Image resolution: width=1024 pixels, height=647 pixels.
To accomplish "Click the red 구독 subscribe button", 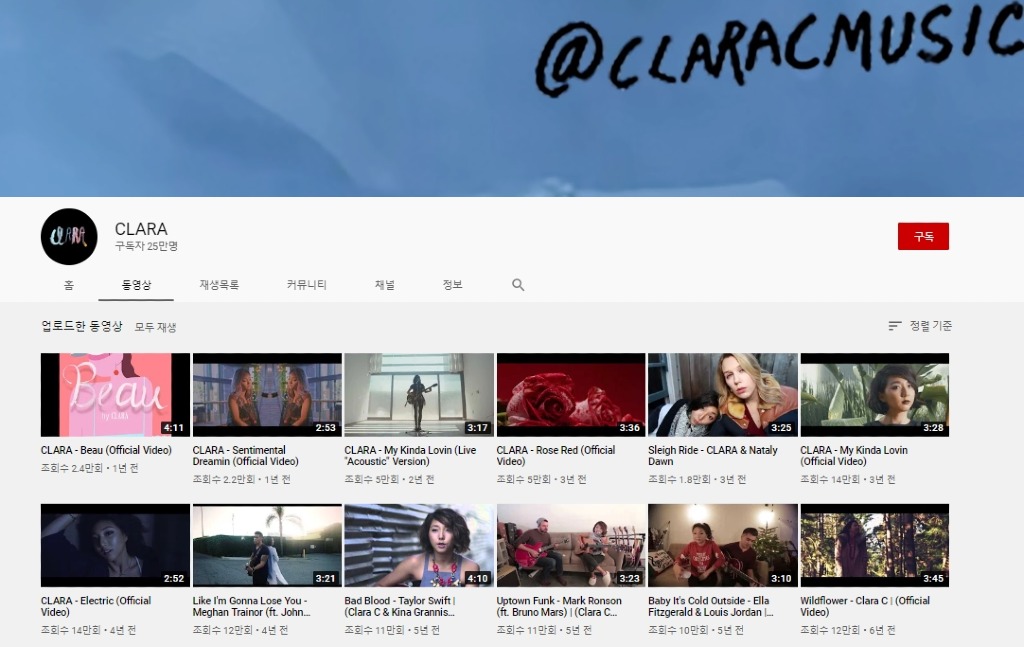I will [x=923, y=236].
